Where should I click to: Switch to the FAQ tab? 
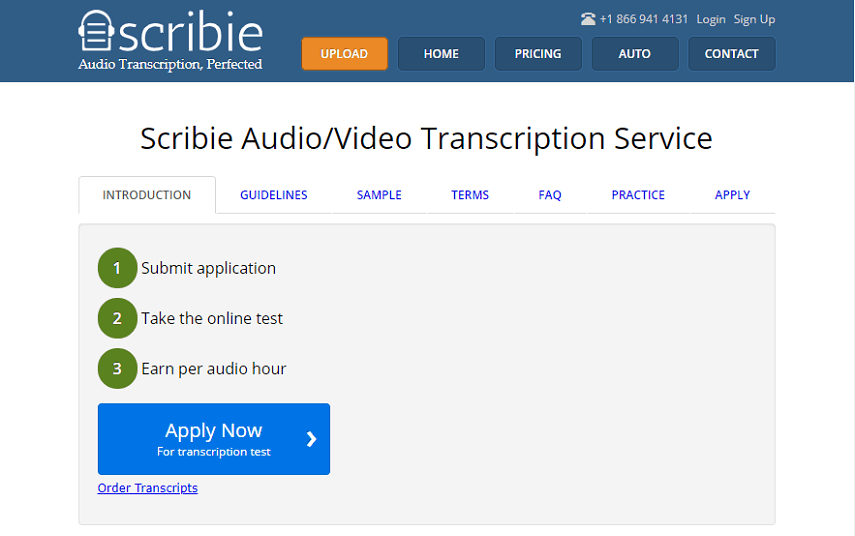coord(550,195)
